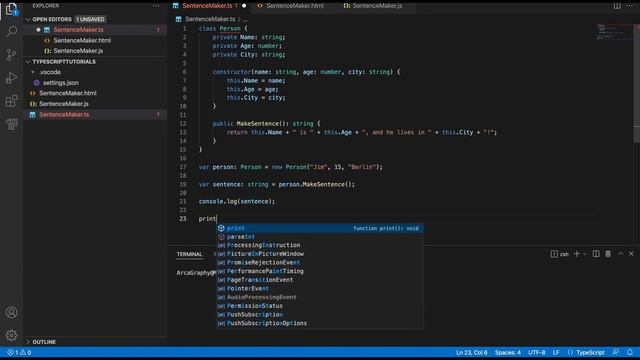This screenshot has width=640, height=360.
Task: Open the Run and Debug view
Action: click(x=11, y=78)
